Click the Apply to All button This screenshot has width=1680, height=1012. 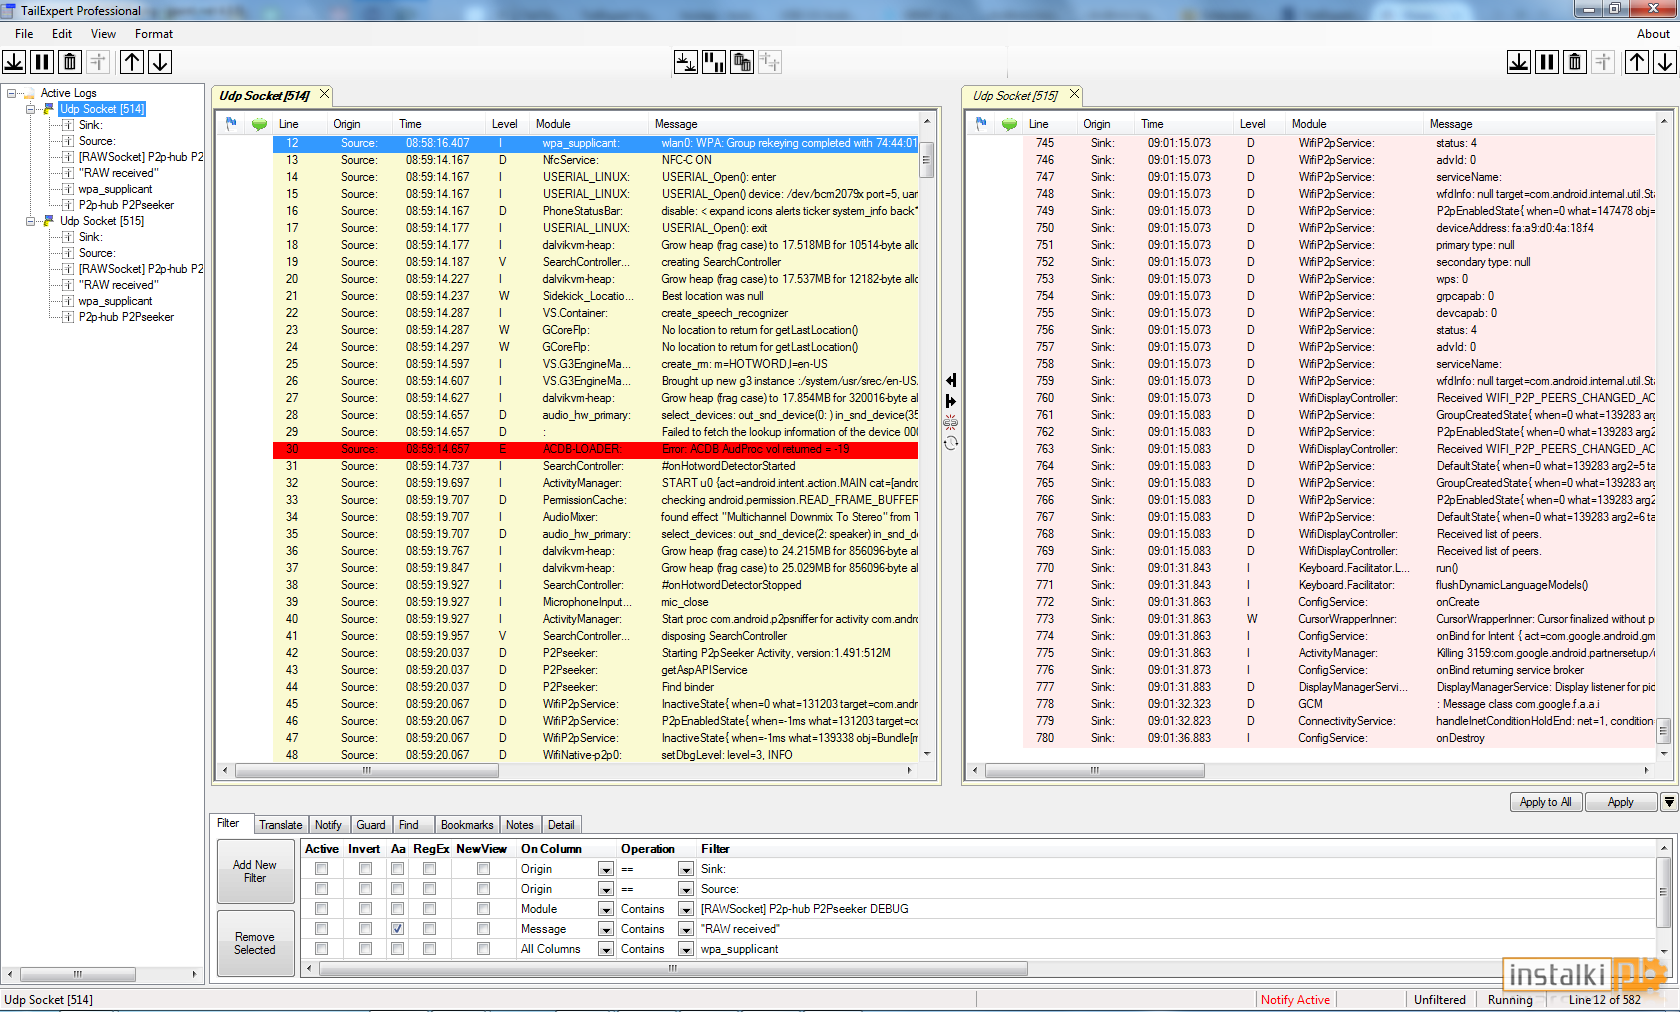click(1545, 802)
